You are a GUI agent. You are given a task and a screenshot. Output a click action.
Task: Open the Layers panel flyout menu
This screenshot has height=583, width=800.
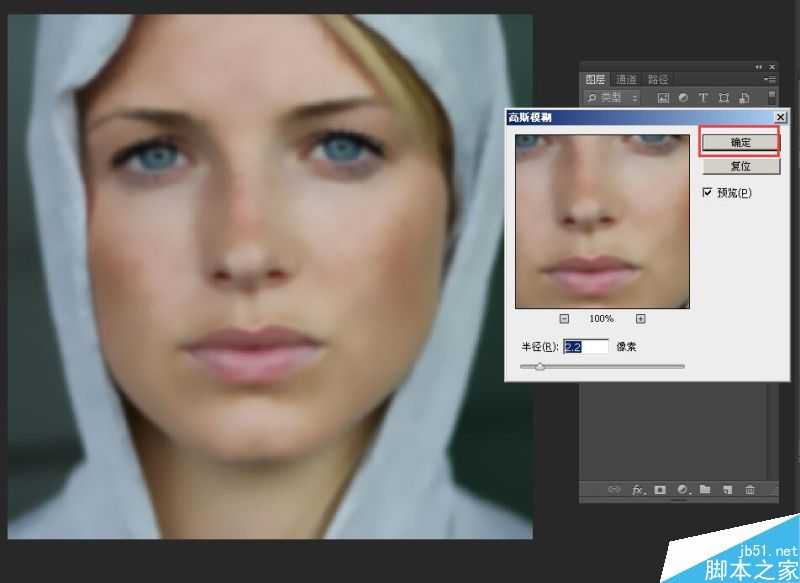tap(770, 79)
